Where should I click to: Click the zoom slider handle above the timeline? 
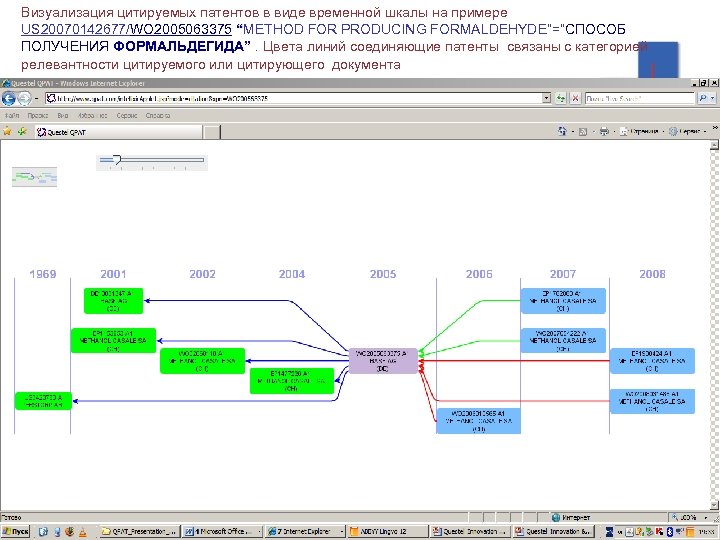pyautogui.click(x=117, y=160)
